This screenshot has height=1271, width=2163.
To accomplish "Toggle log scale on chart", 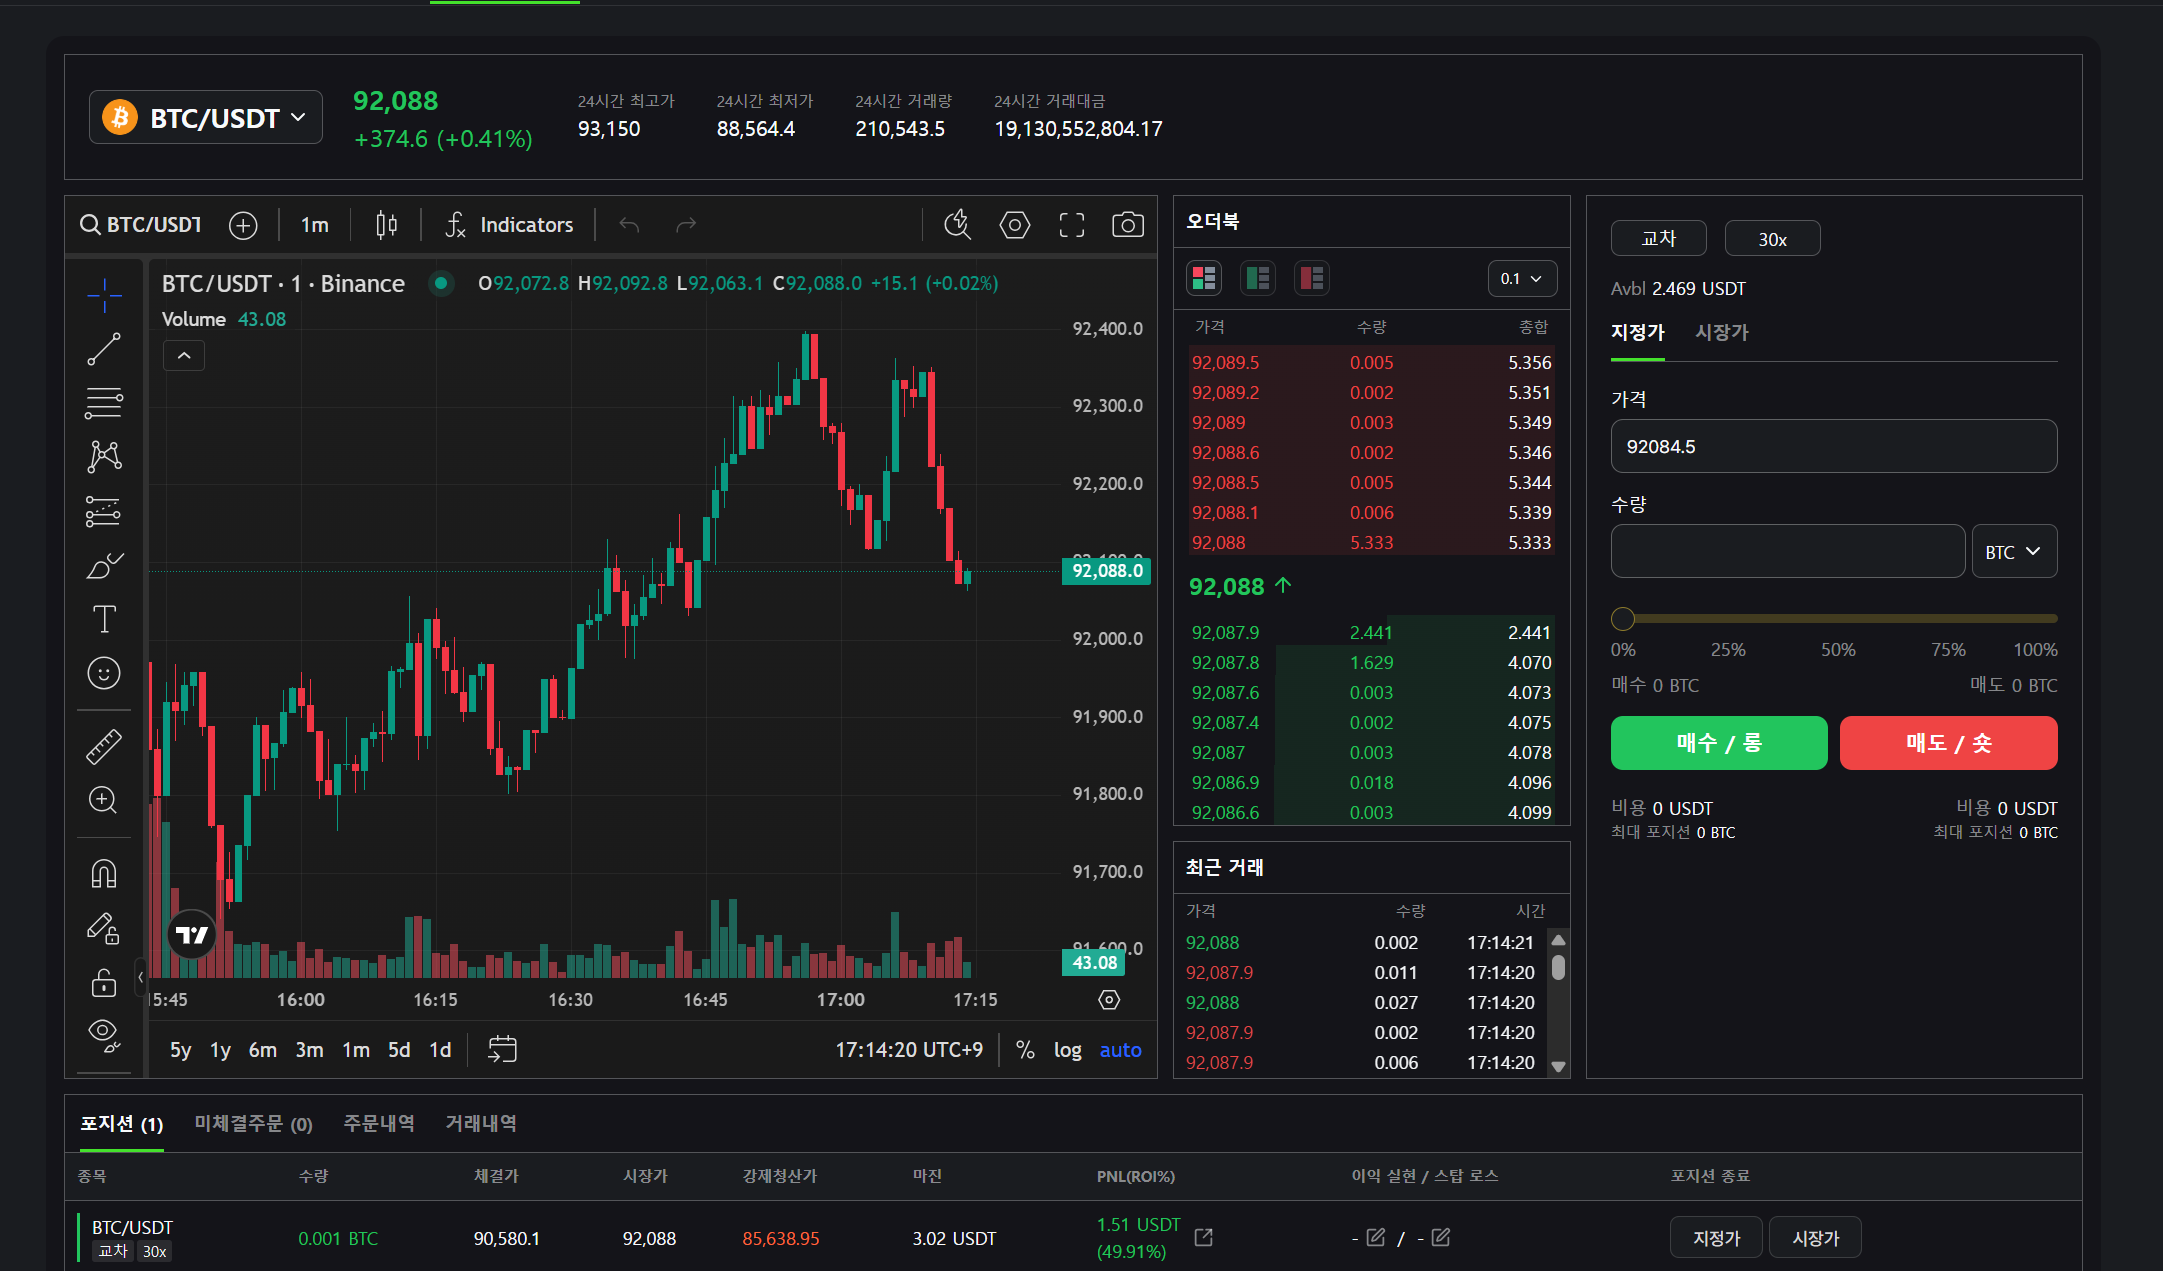I will click(1067, 1050).
